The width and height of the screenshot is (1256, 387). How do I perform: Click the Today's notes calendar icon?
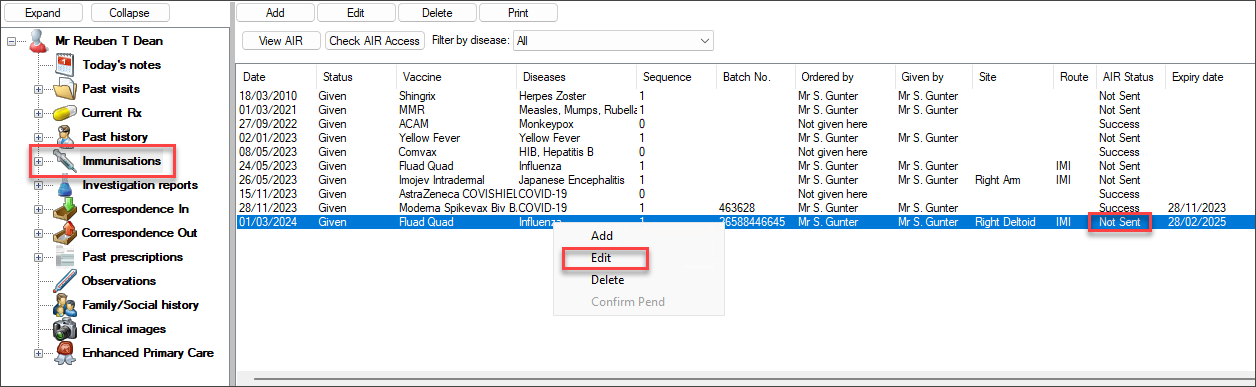(64, 65)
